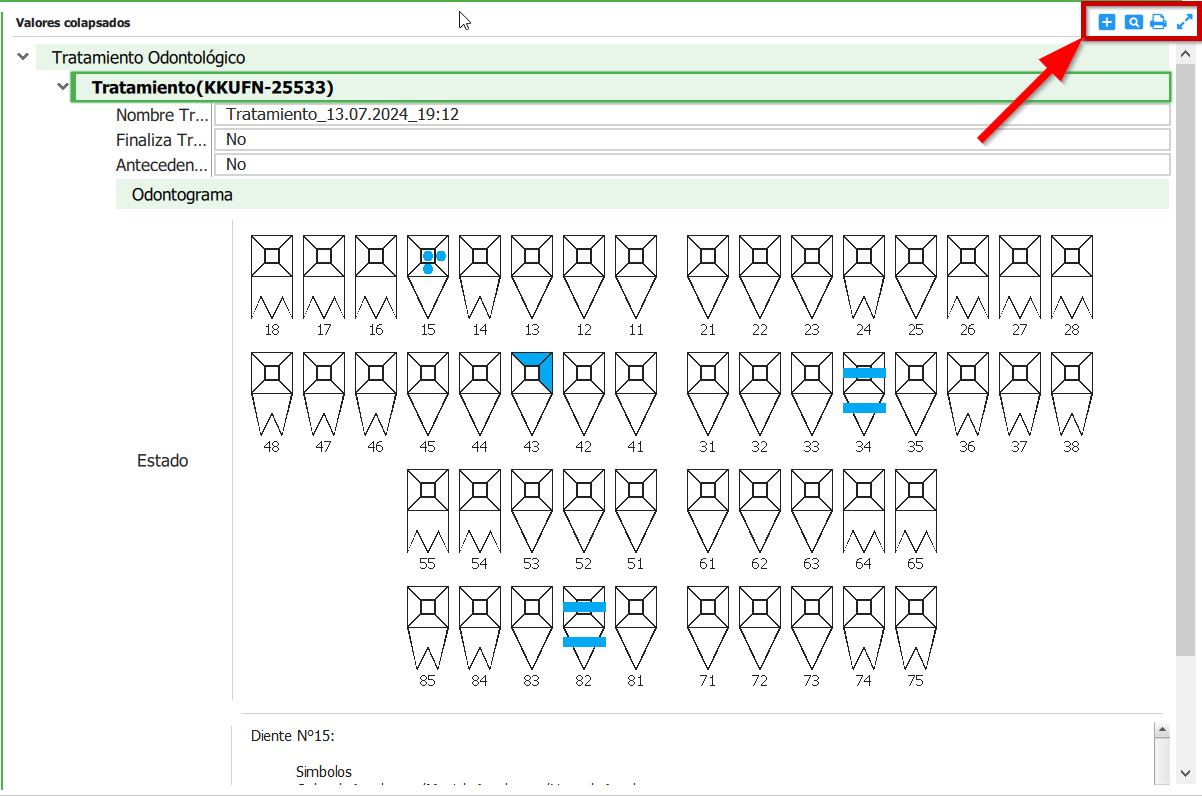
Task: Select tooth 43 with blue shaded corner
Action: [532, 393]
